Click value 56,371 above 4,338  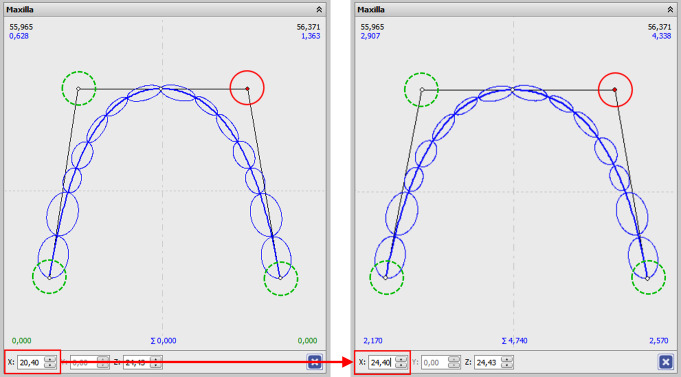click(659, 27)
